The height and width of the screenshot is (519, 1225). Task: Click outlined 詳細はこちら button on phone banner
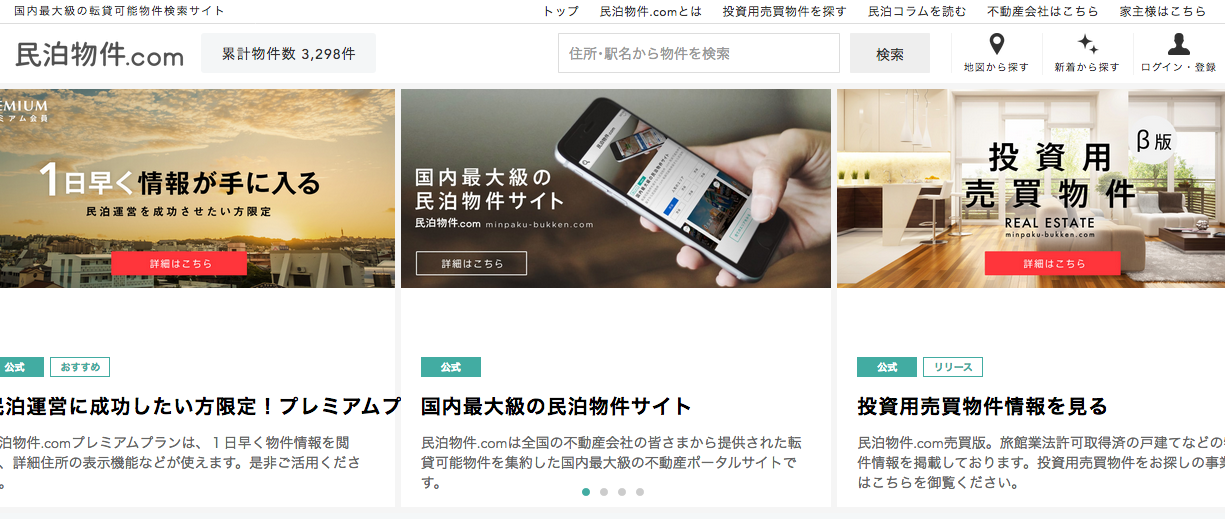(472, 264)
